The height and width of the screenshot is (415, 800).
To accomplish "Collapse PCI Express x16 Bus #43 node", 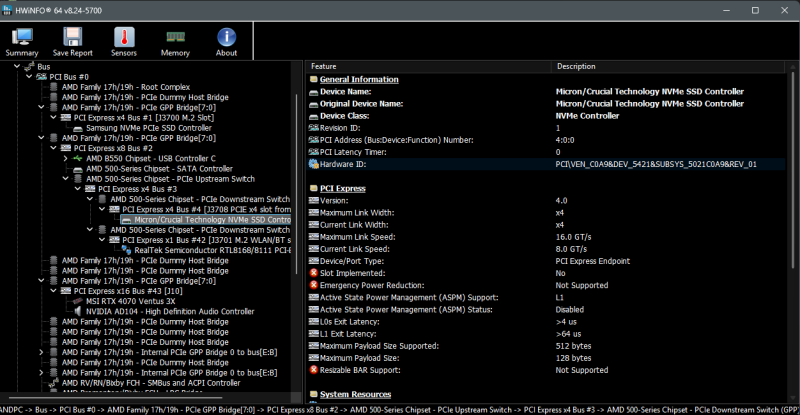I will click(54, 291).
